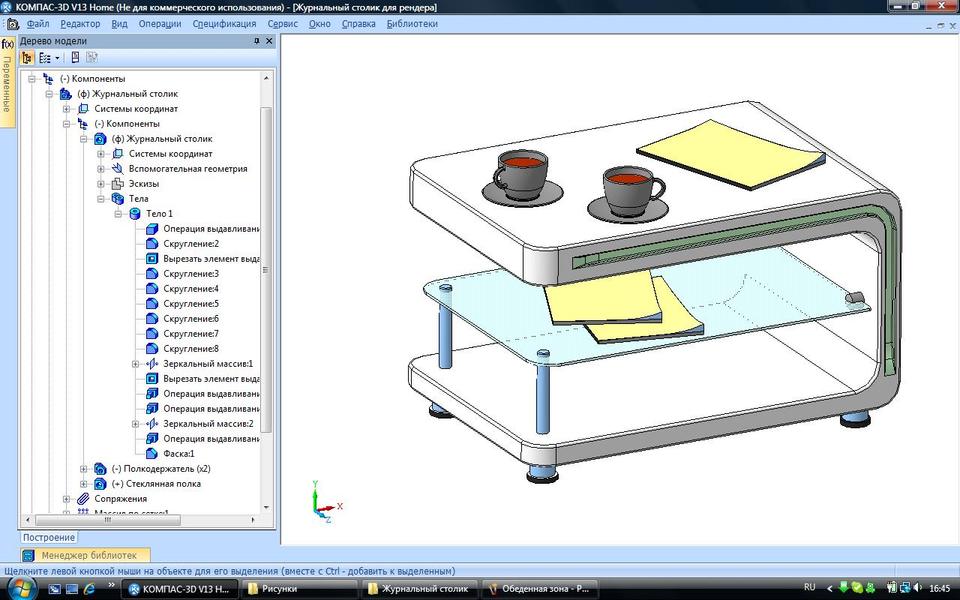This screenshot has height=600, width=960.
Task: Select the model tree structure view icon
Action: click(x=27, y=58)
